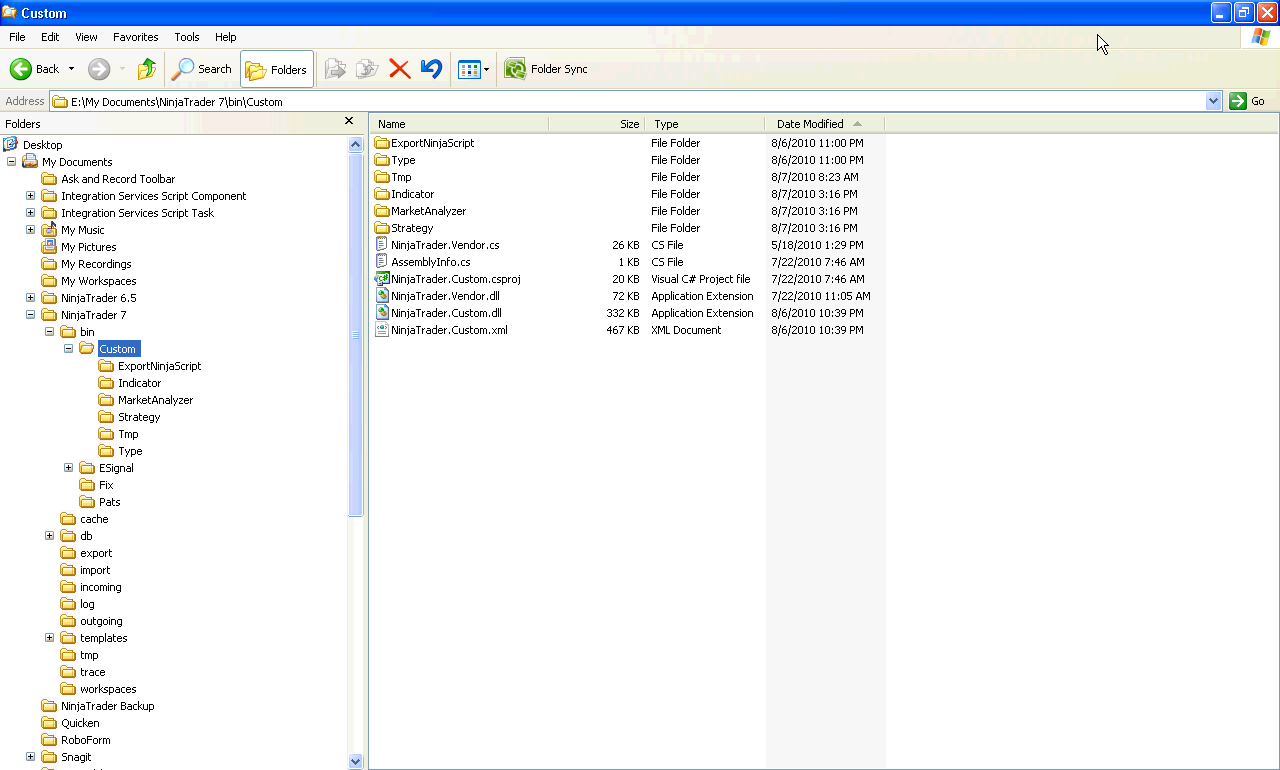Click the Go button
1280x770 pixels.
(x=1248, y=101)
